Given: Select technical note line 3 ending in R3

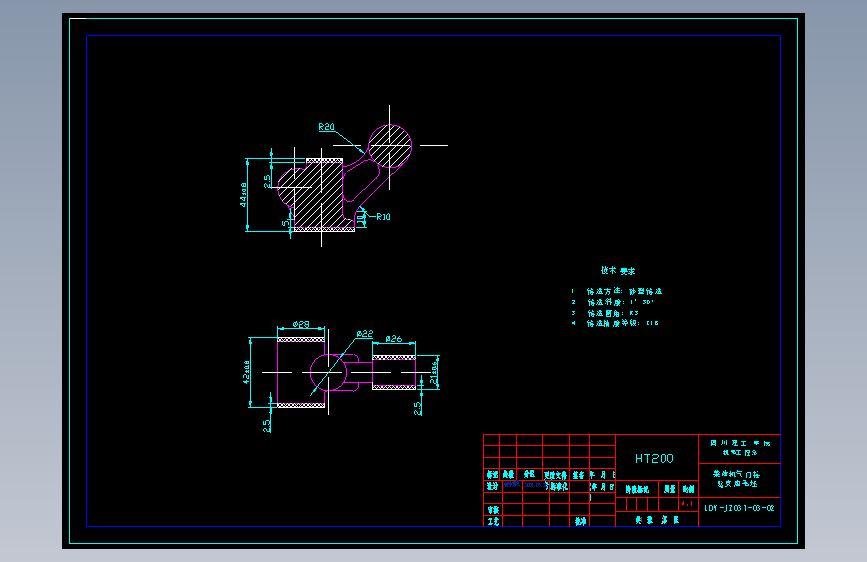Looking at the screenshot, I should point(605,313).
